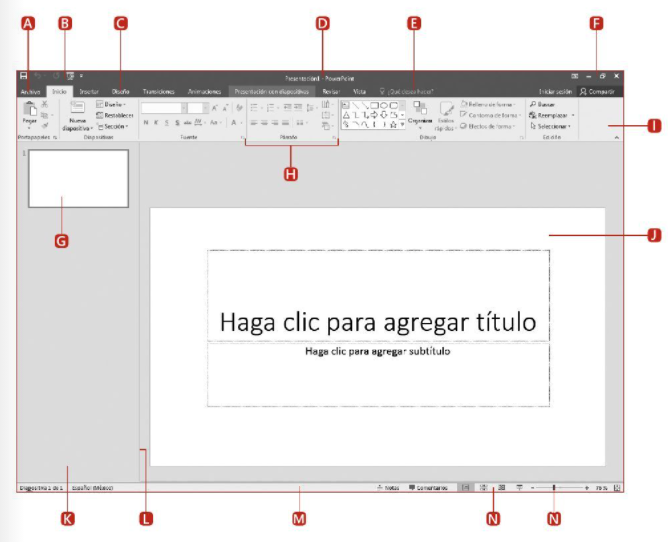Screen dimensions: 668x542
Task: Click the Organizar icon in Dibujo group
Action: point(420,111)
